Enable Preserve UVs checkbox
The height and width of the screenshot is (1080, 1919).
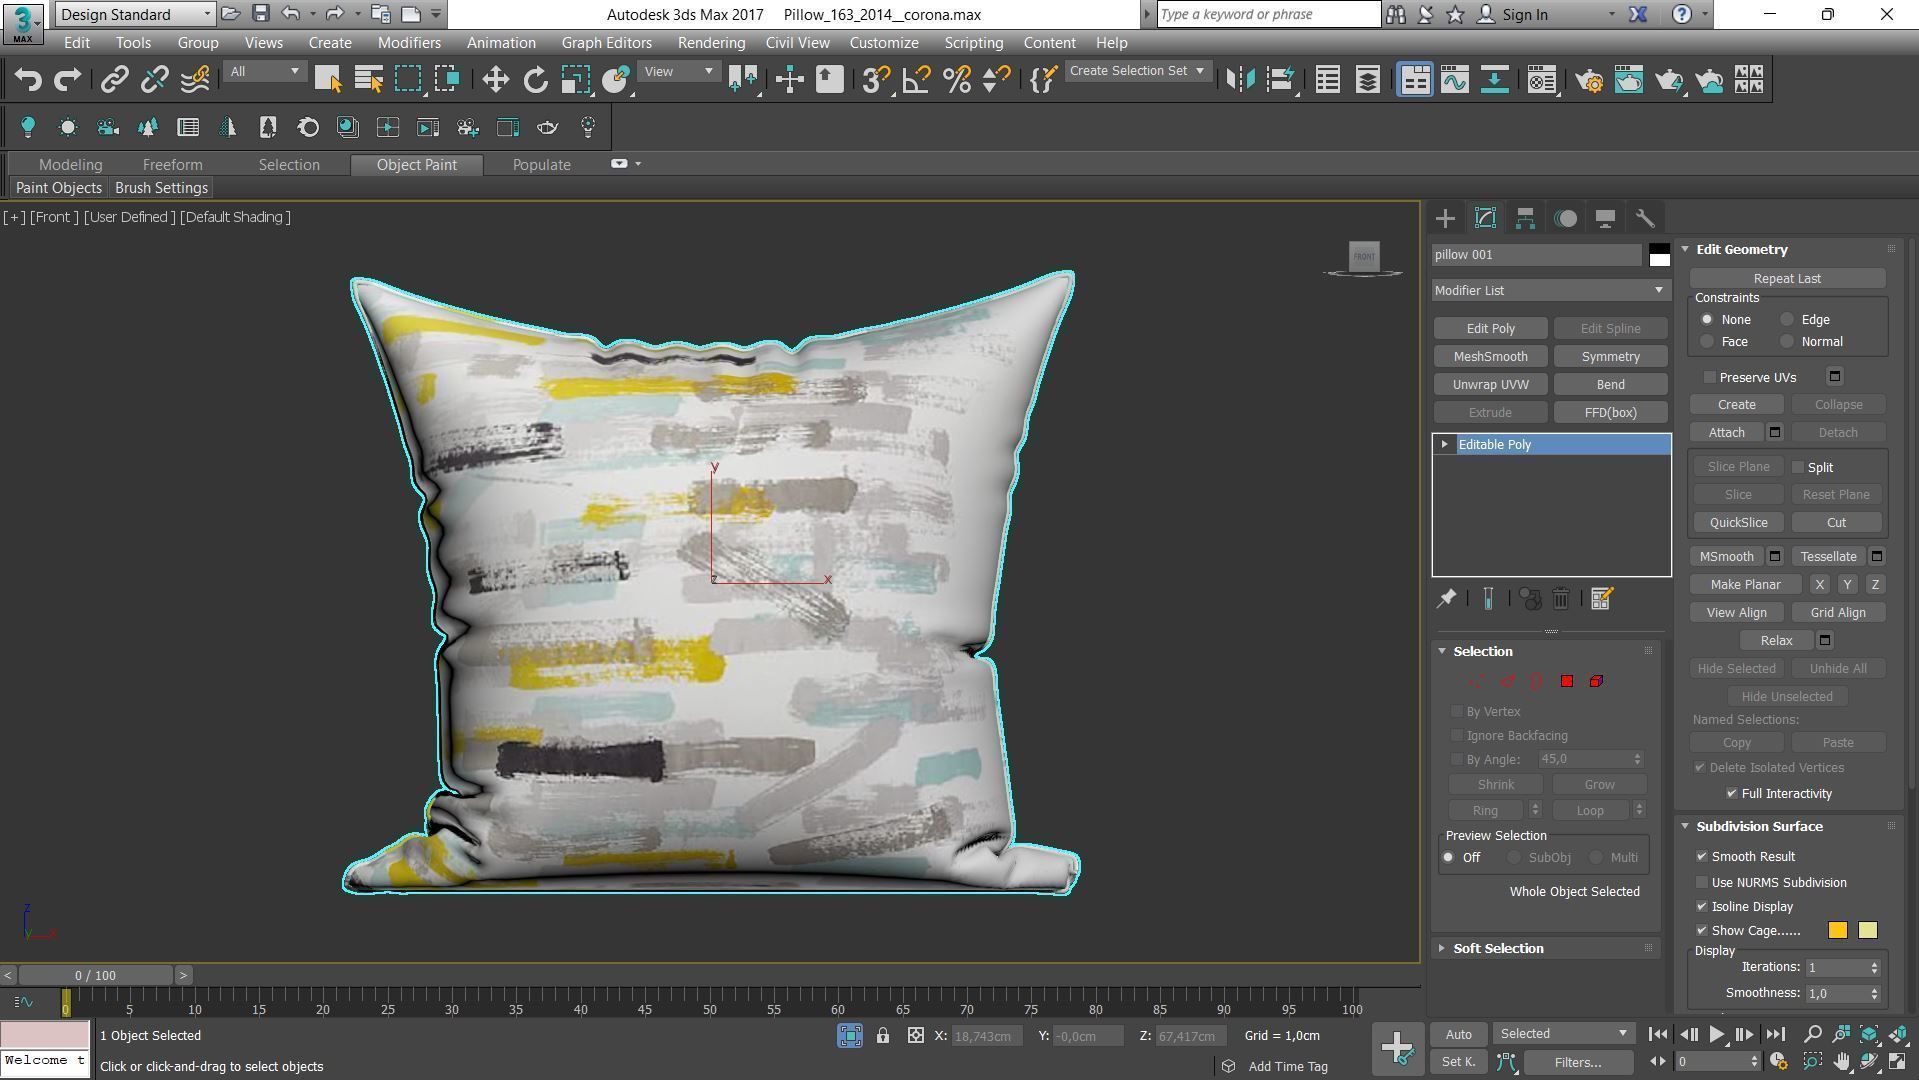1710,377
